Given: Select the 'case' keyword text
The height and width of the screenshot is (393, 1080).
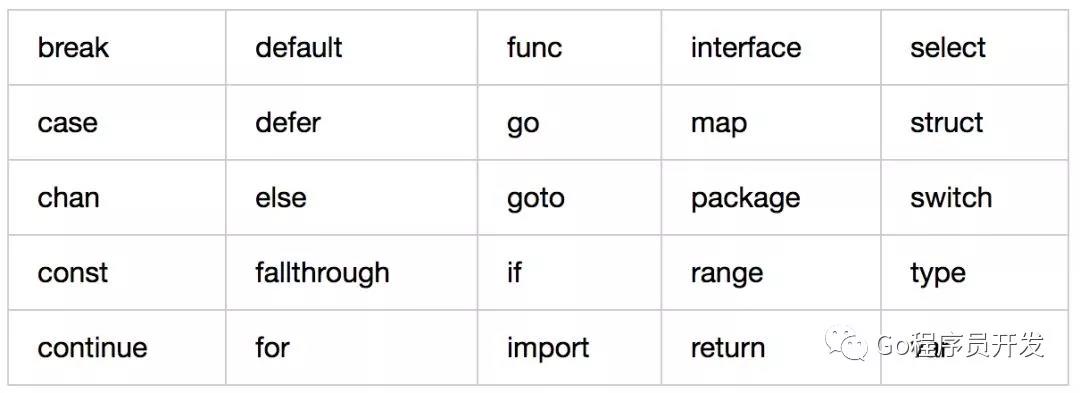Looking at the screenshot, I should (68, 123).
